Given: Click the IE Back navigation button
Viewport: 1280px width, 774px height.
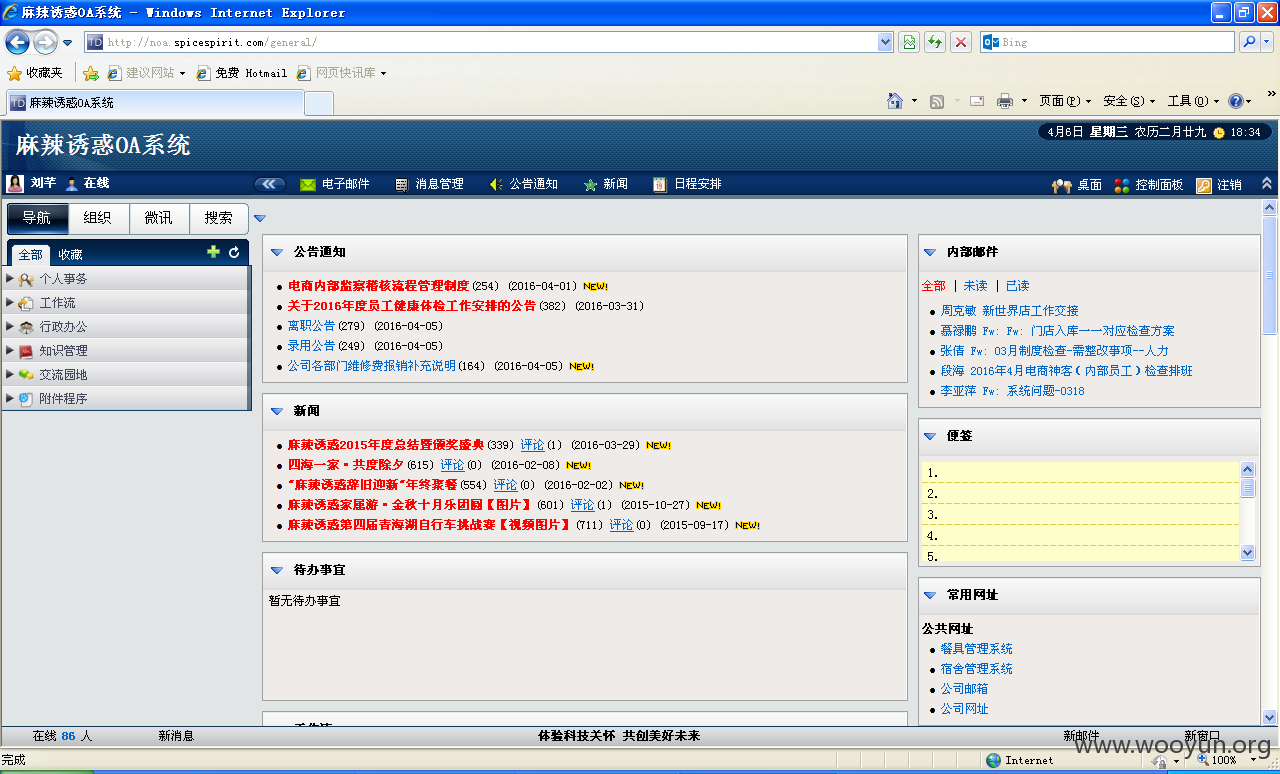Looking at the screenshot, I should coord(17,42).
